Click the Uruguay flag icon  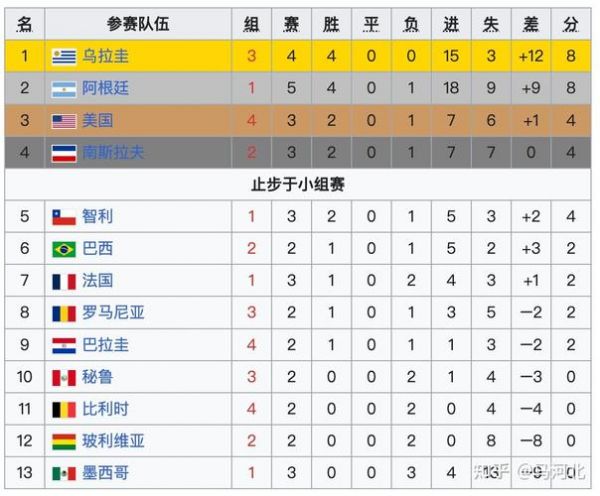64,57
